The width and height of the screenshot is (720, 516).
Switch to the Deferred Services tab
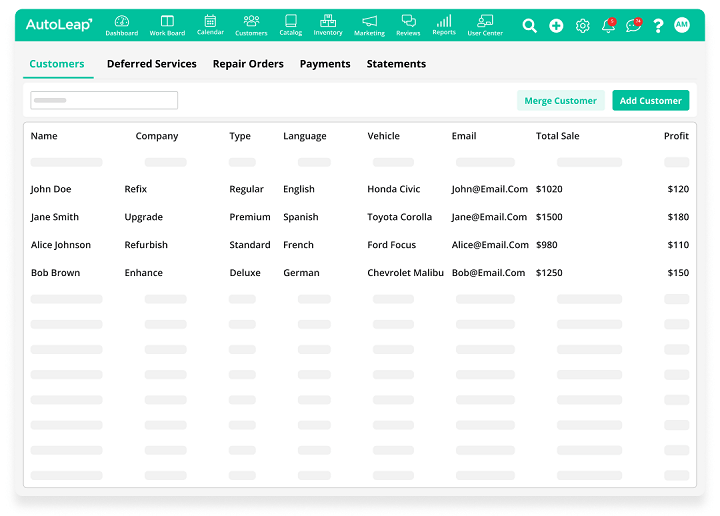click(x=151, y=64)
